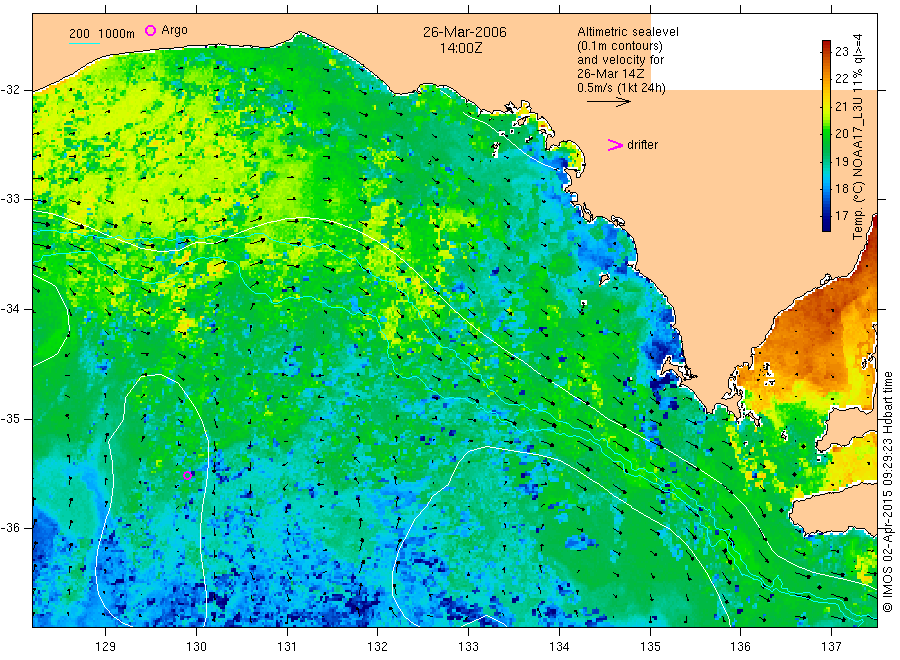Screen dimensions: 900x660
Task: Click the '1000m' isobath legend label
Action: tap(116, 34)
